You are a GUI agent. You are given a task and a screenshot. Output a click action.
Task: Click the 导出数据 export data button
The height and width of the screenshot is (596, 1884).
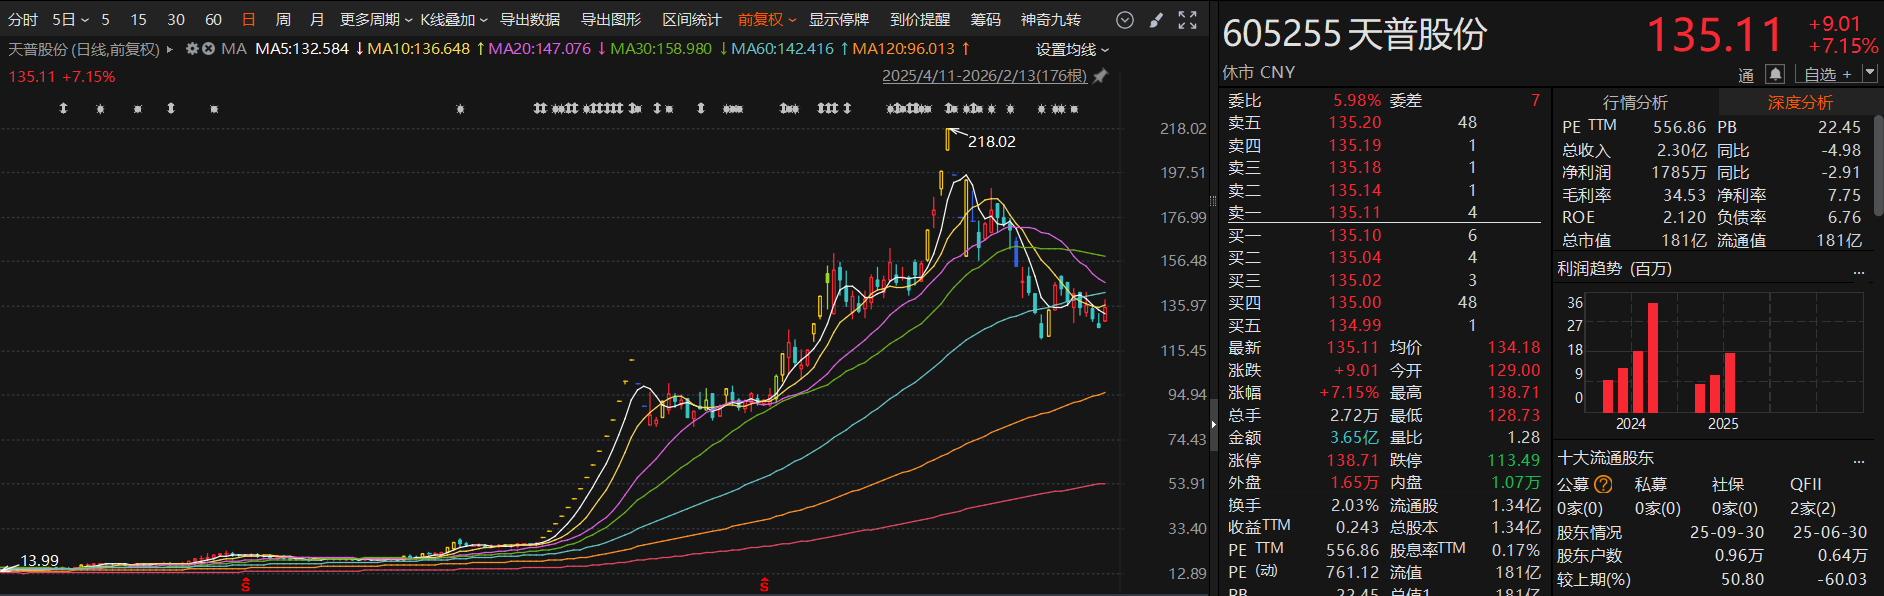click(530, 20)
